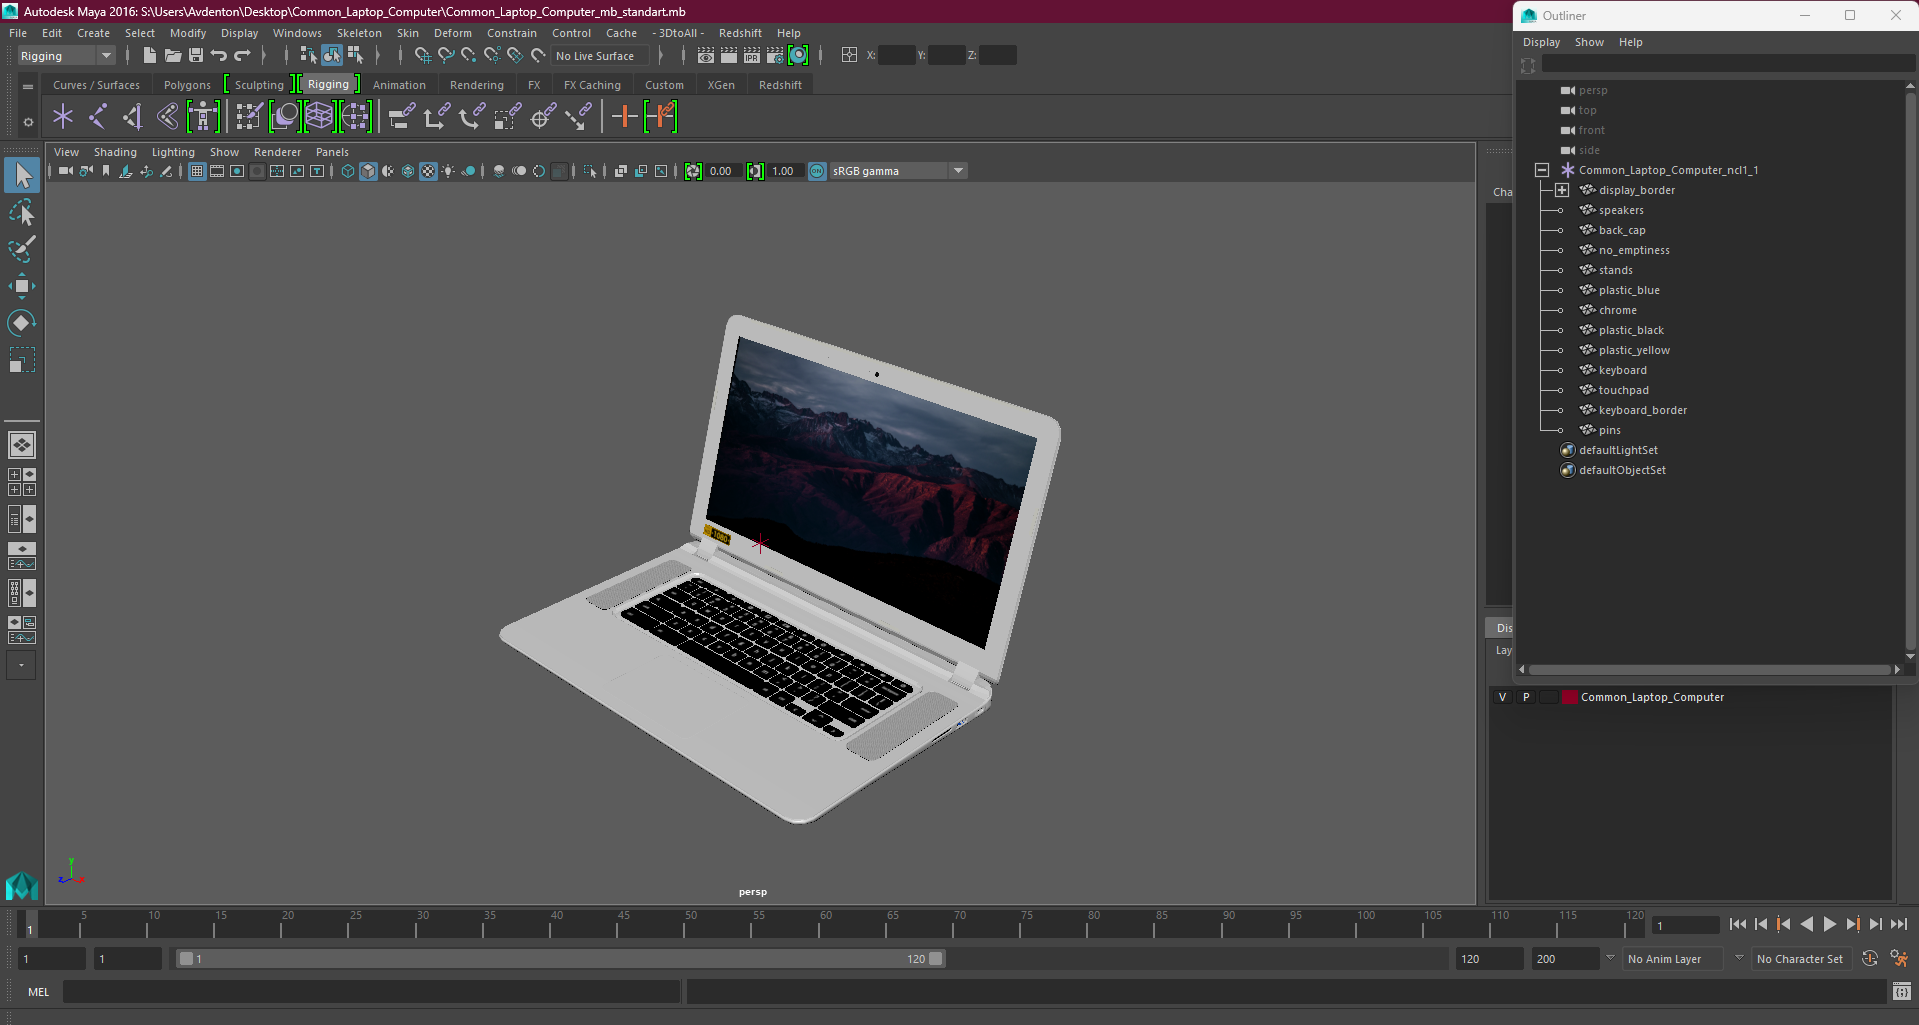Redo the action from toolbar
This screenshot has width=1919, height=1025.
[242, 56]
